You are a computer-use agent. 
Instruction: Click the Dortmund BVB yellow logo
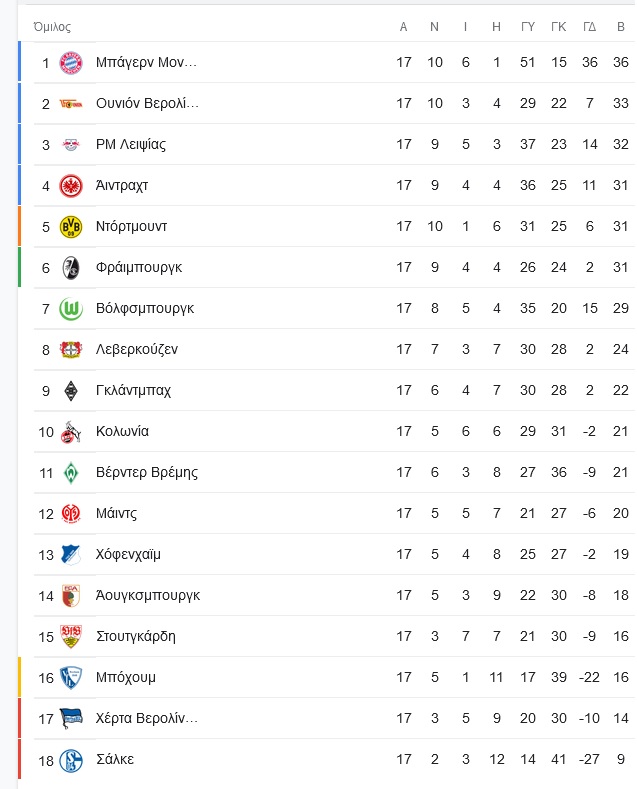tap(71, 226)
